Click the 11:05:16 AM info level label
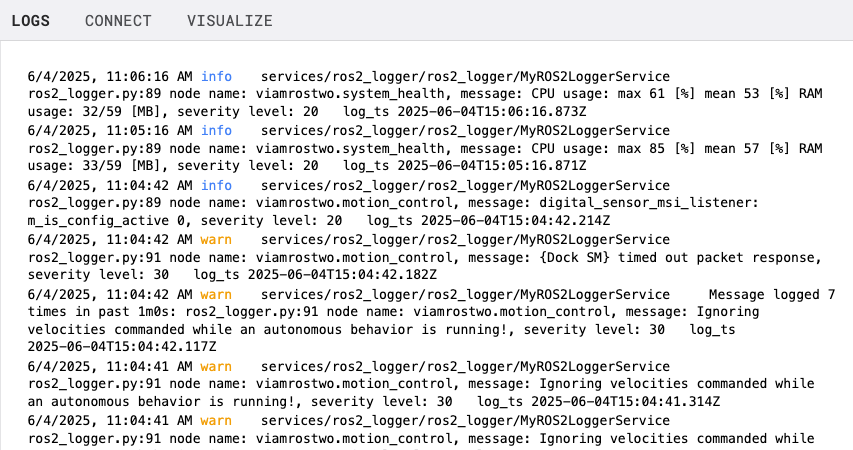 pos(217,131)
